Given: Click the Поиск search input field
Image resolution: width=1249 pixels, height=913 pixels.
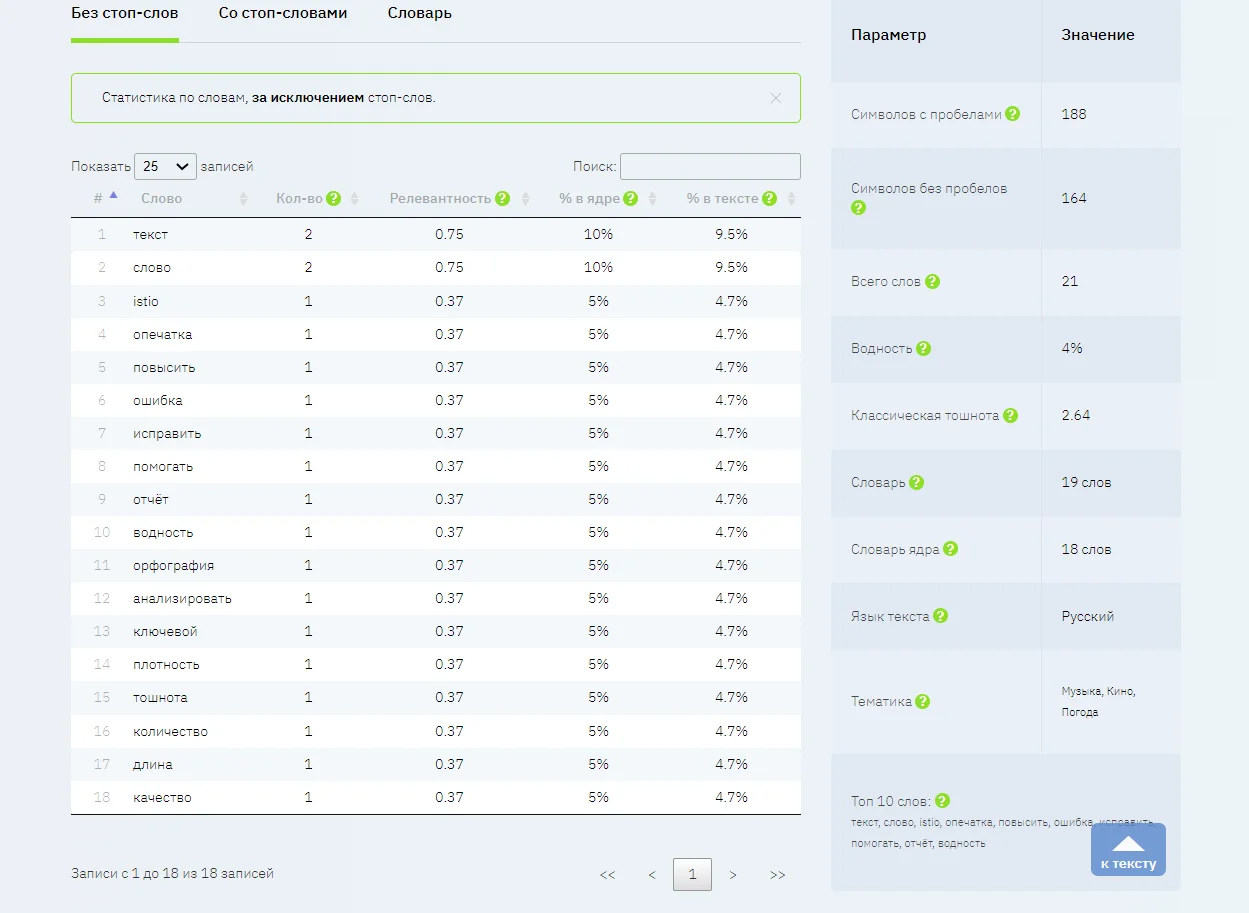Looking at the screenshot, I should click(x=710, y=167).
